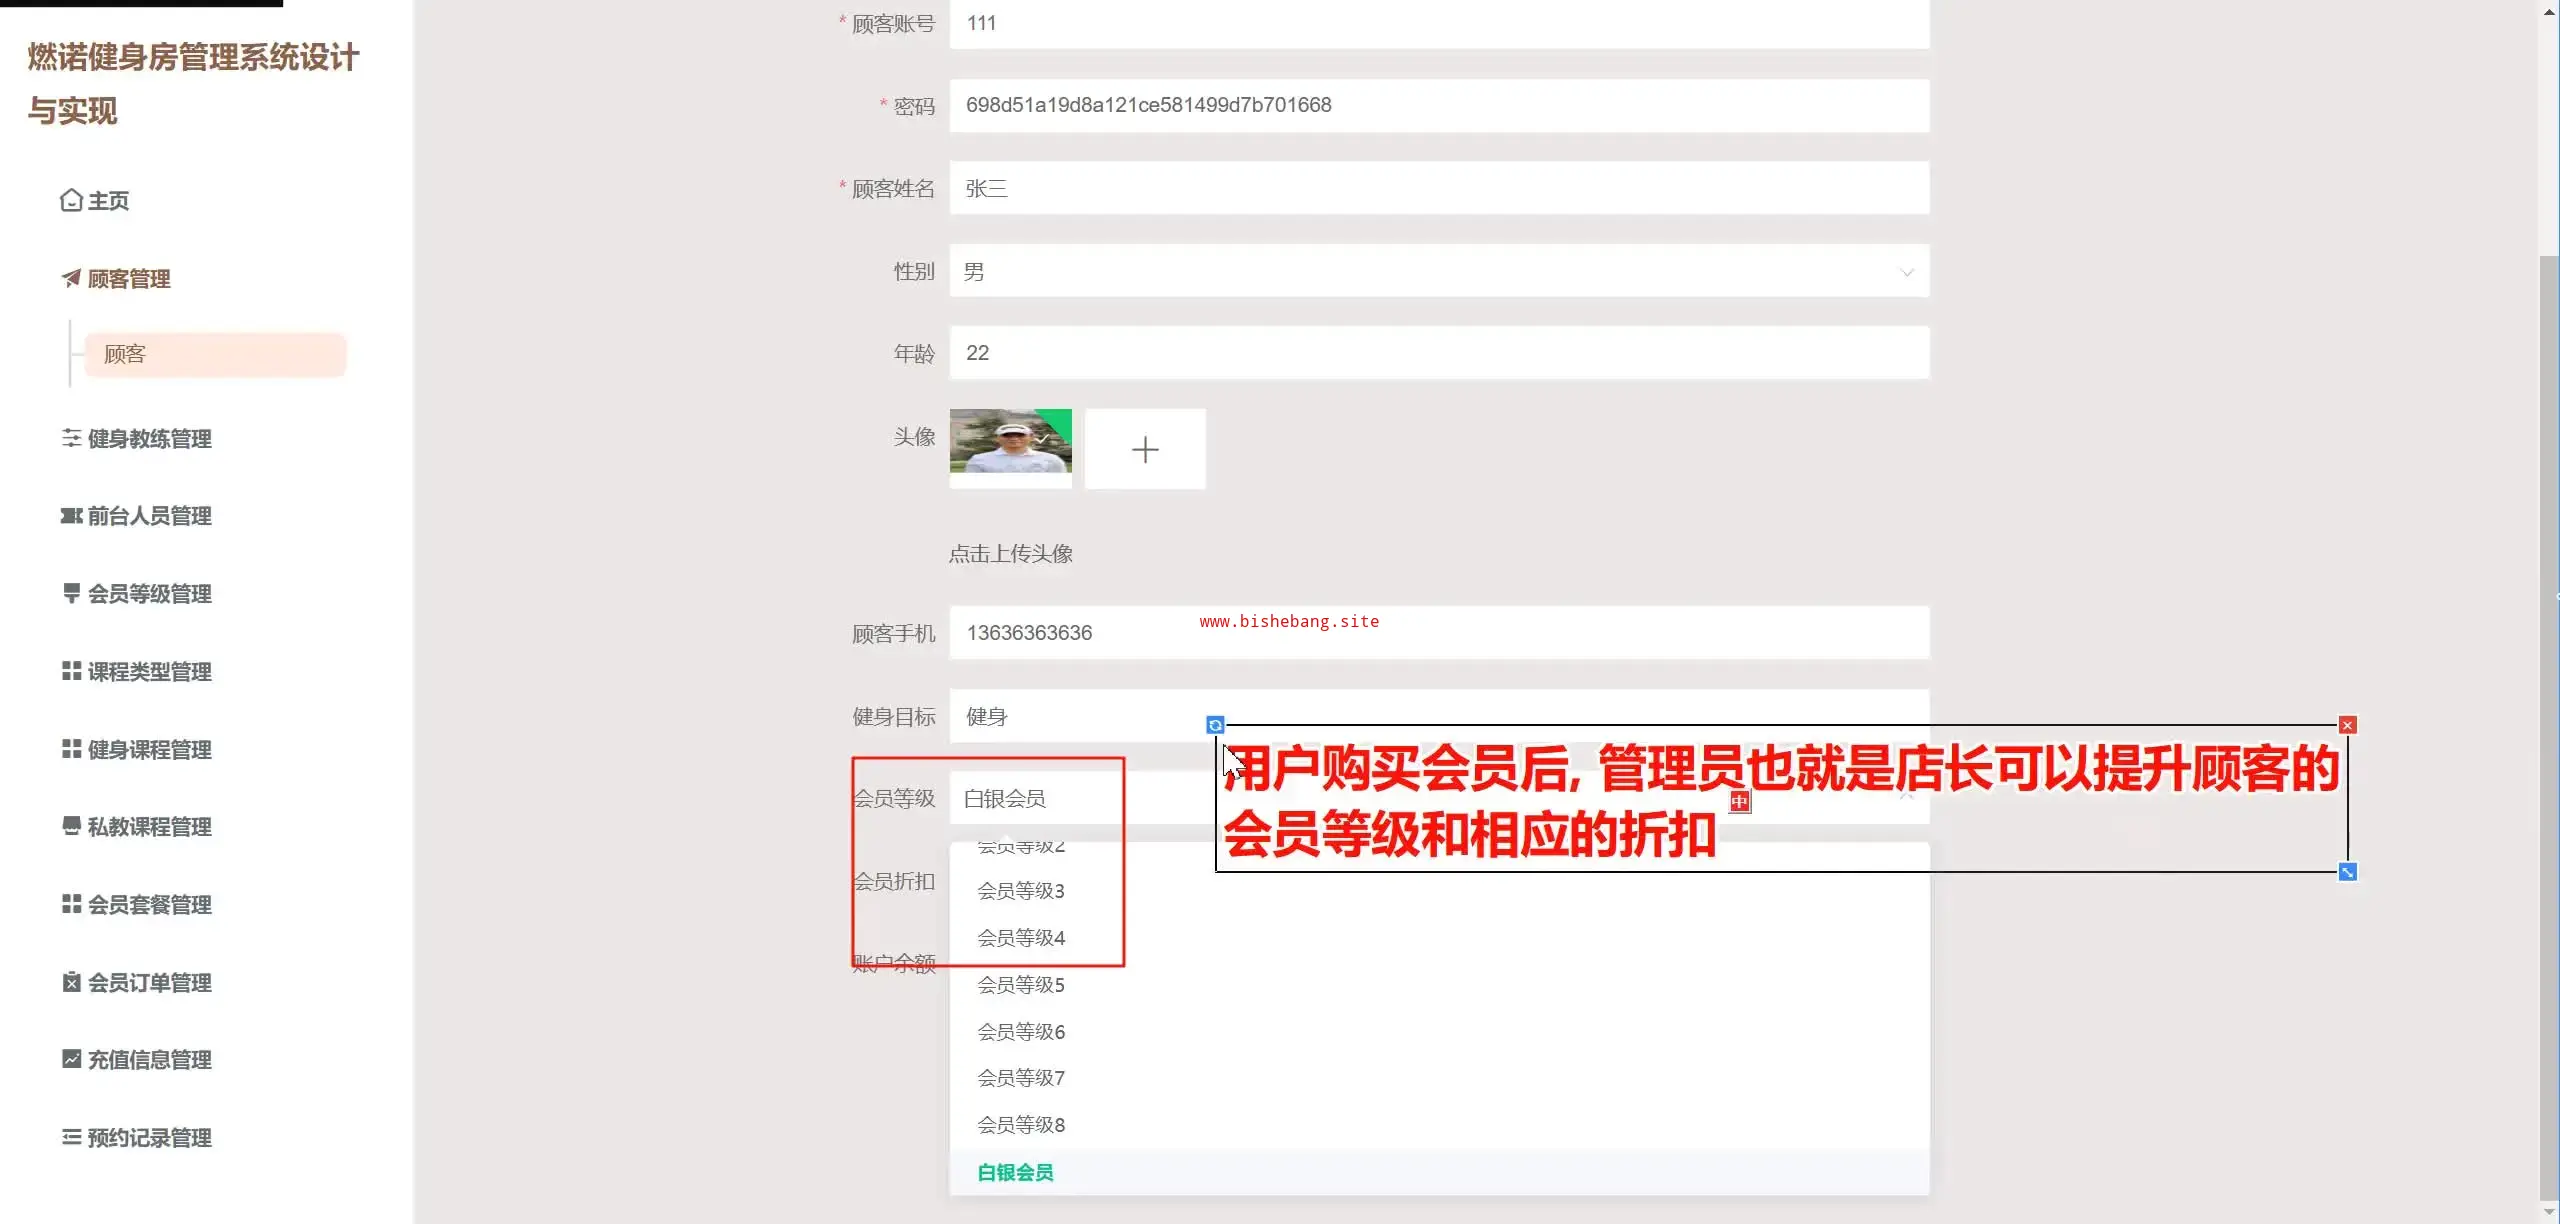Select the highlighted 白银会员 option

(x=1015, y=1172)
